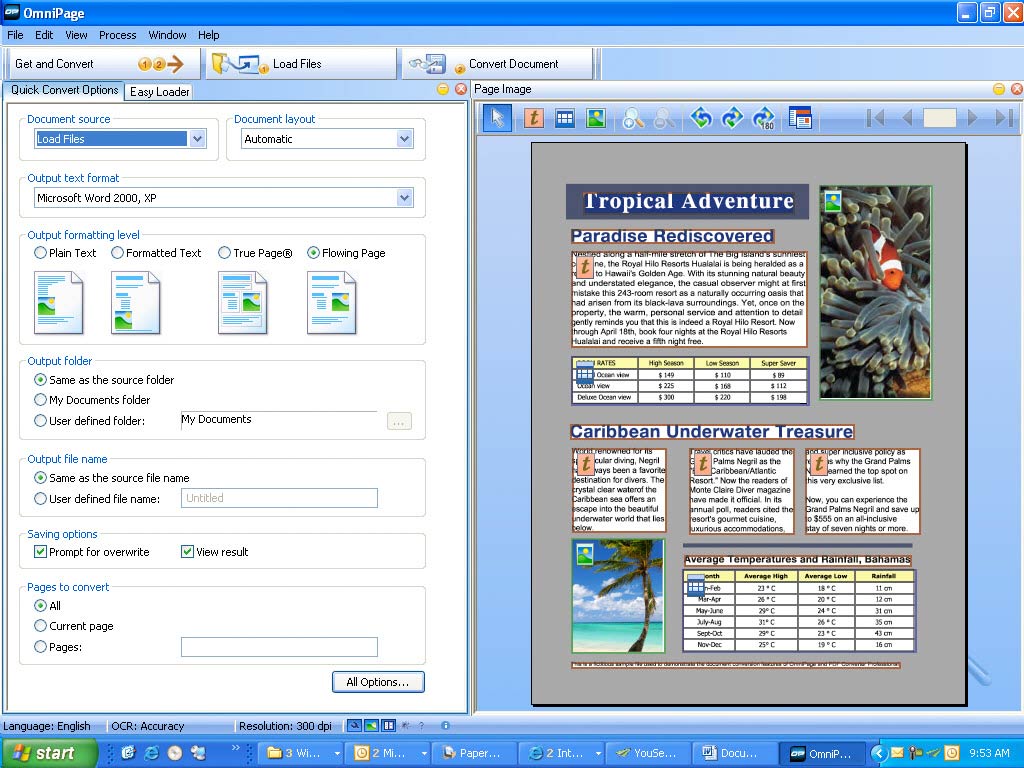Open the Document source dropdown
This screenshot has height=768, width=1024.
point(197,139)
